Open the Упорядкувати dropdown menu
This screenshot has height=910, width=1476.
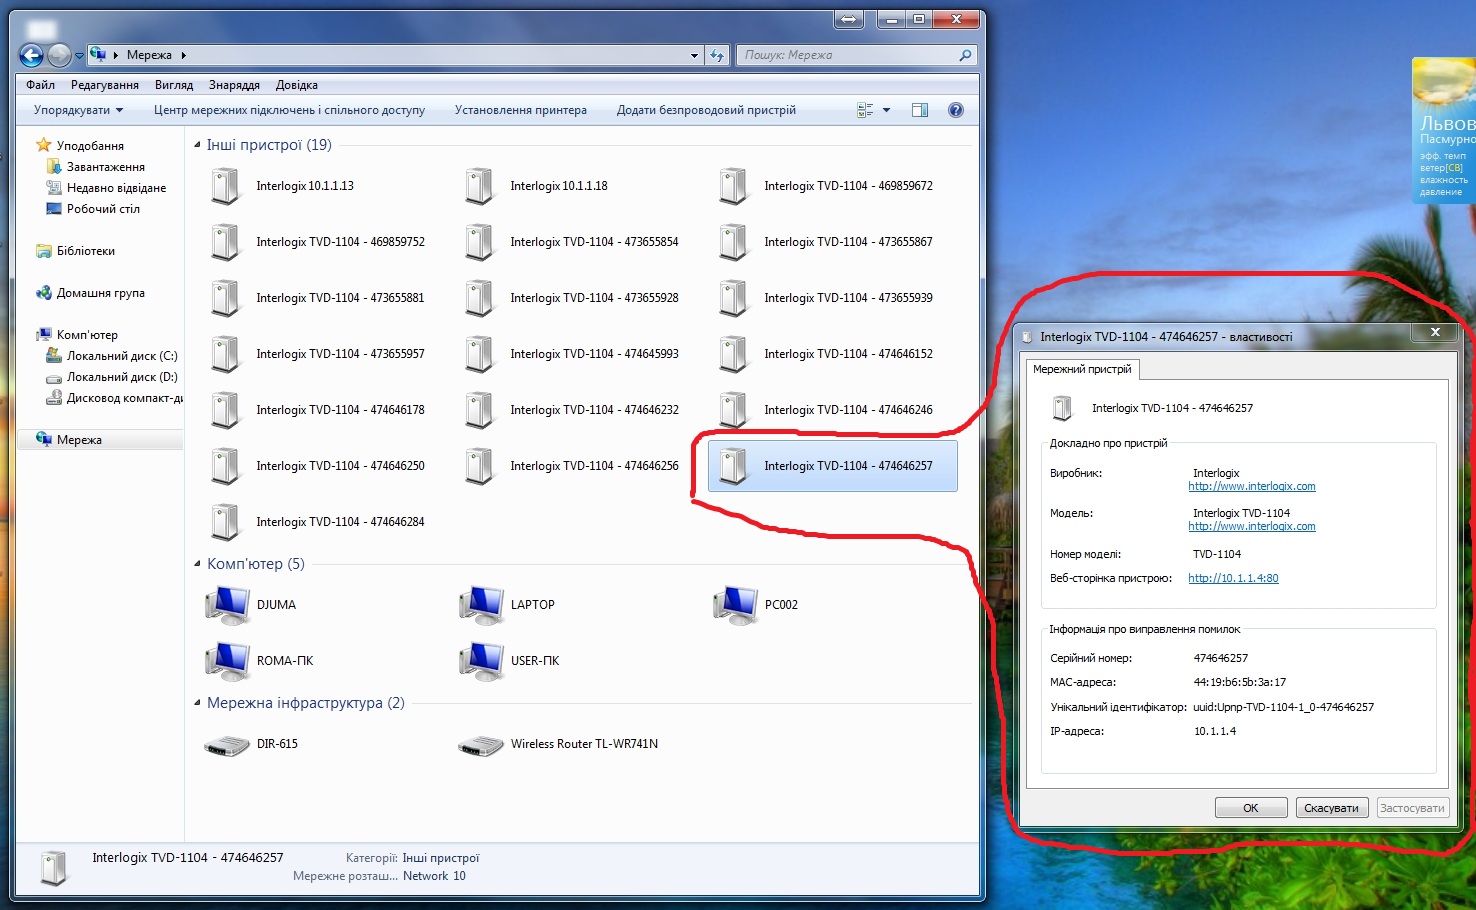point(78,110)
